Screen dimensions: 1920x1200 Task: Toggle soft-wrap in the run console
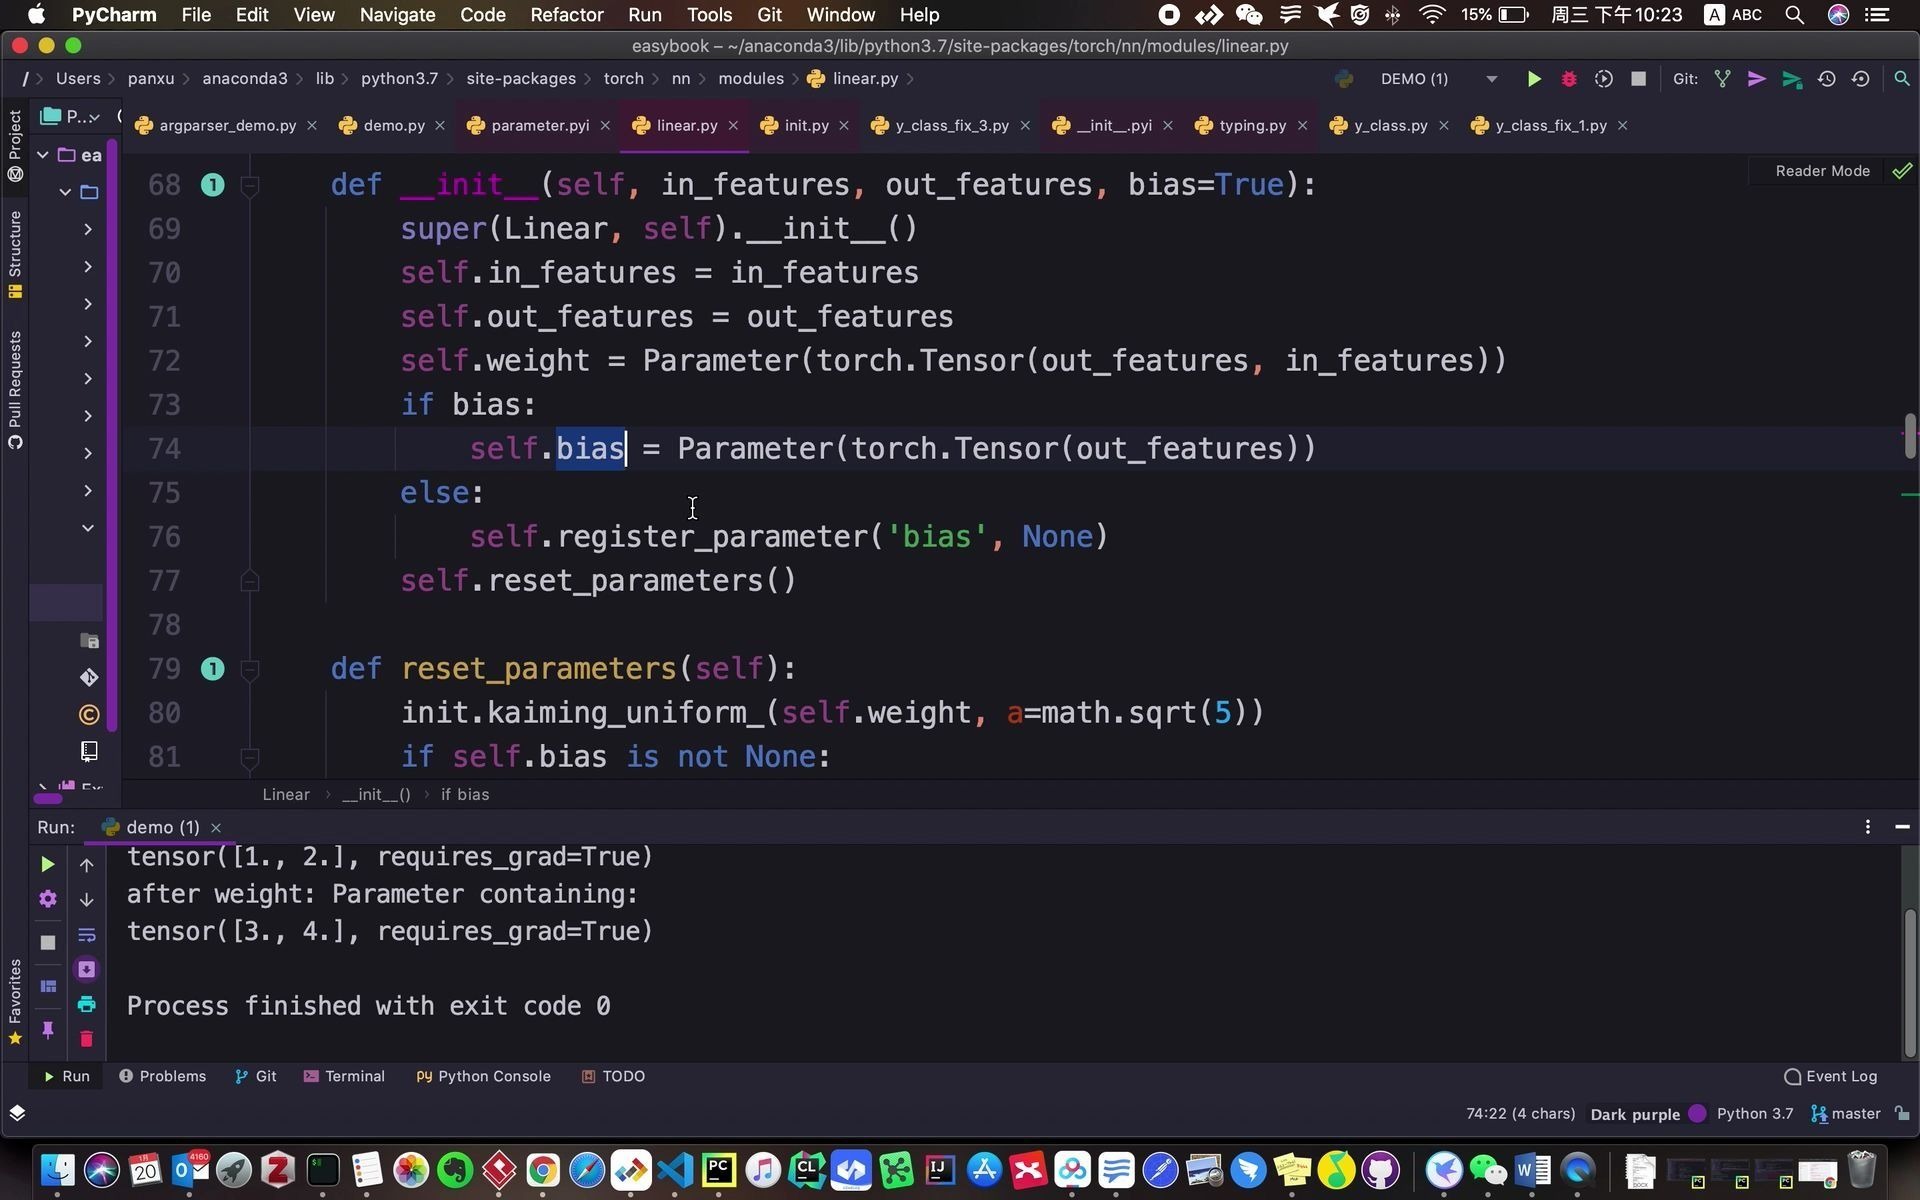click(x=87, y=934)
